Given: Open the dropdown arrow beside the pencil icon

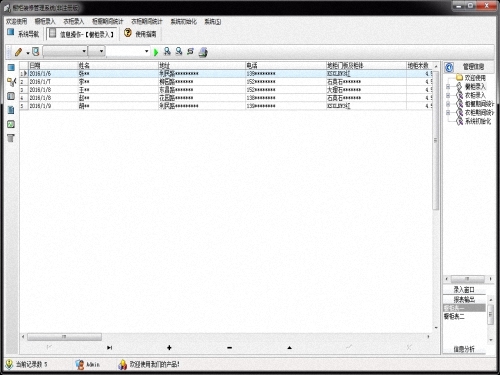Looking at the screenshot, I should tap(28, 53).
